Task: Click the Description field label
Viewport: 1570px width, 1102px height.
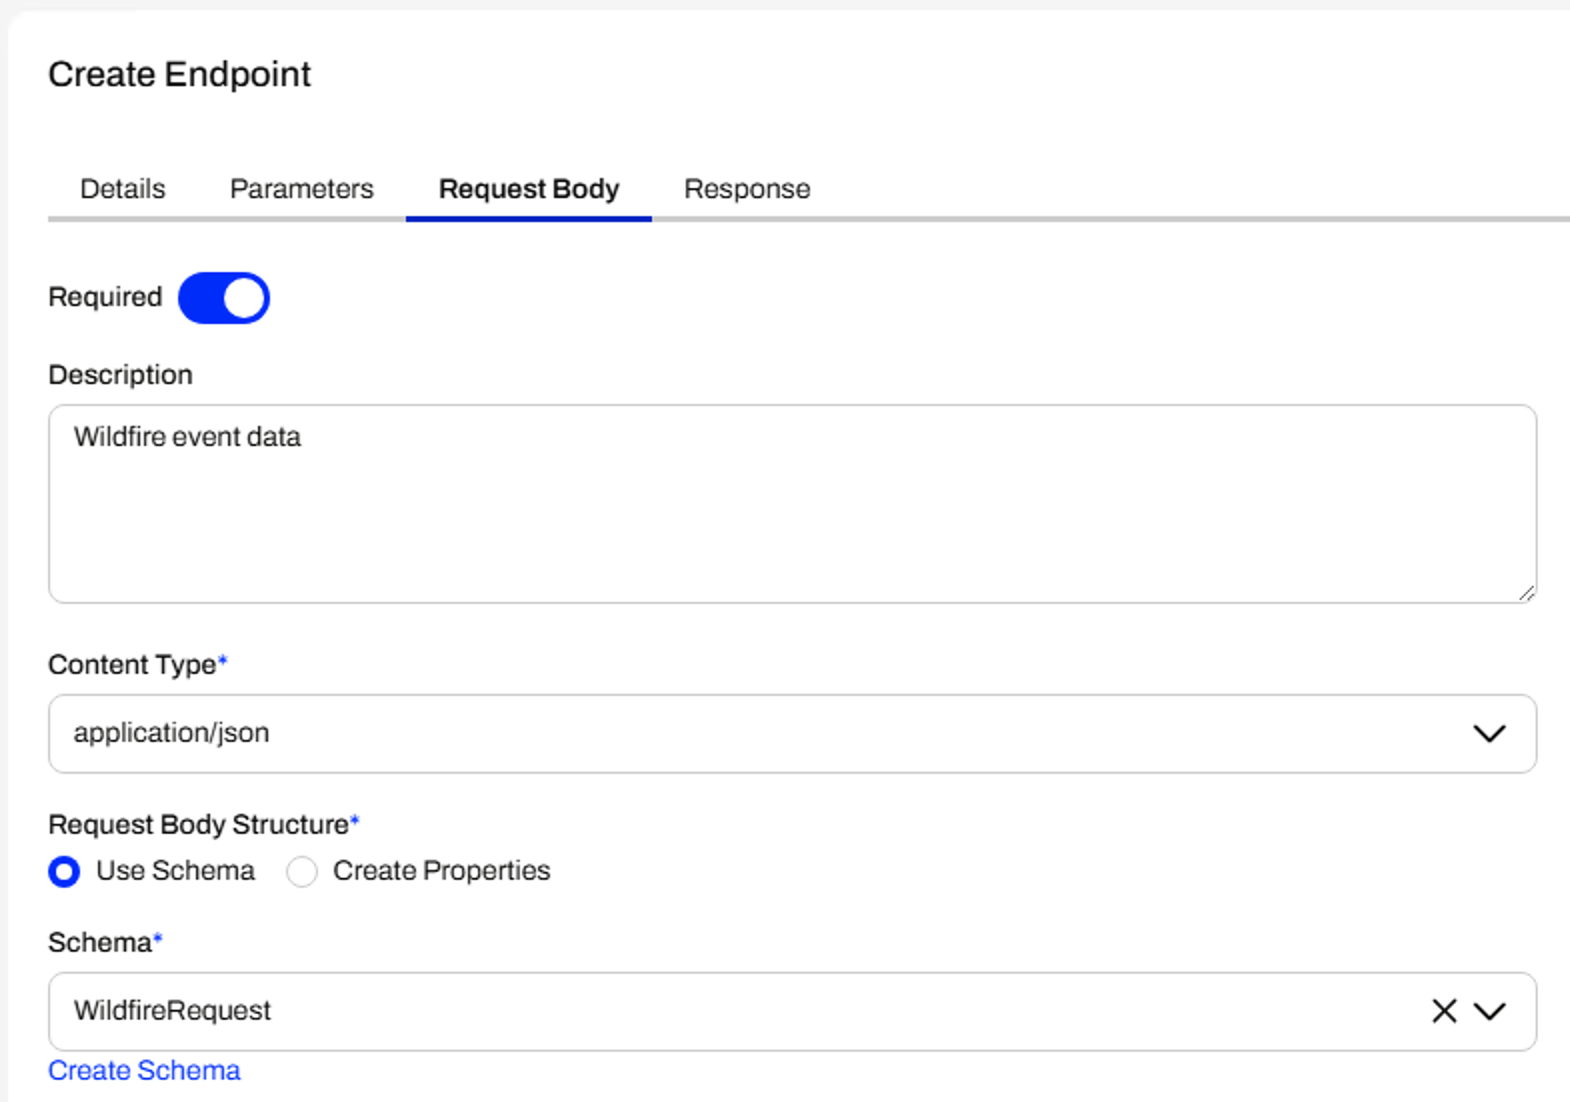Action: pyautogui.click(x=120, y=375)
